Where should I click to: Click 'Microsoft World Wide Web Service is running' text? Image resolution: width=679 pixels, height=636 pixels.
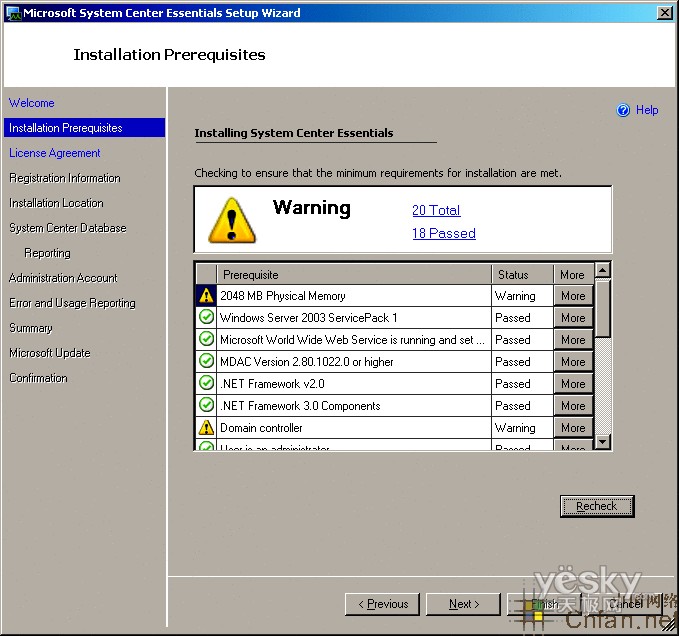[352, 340]
